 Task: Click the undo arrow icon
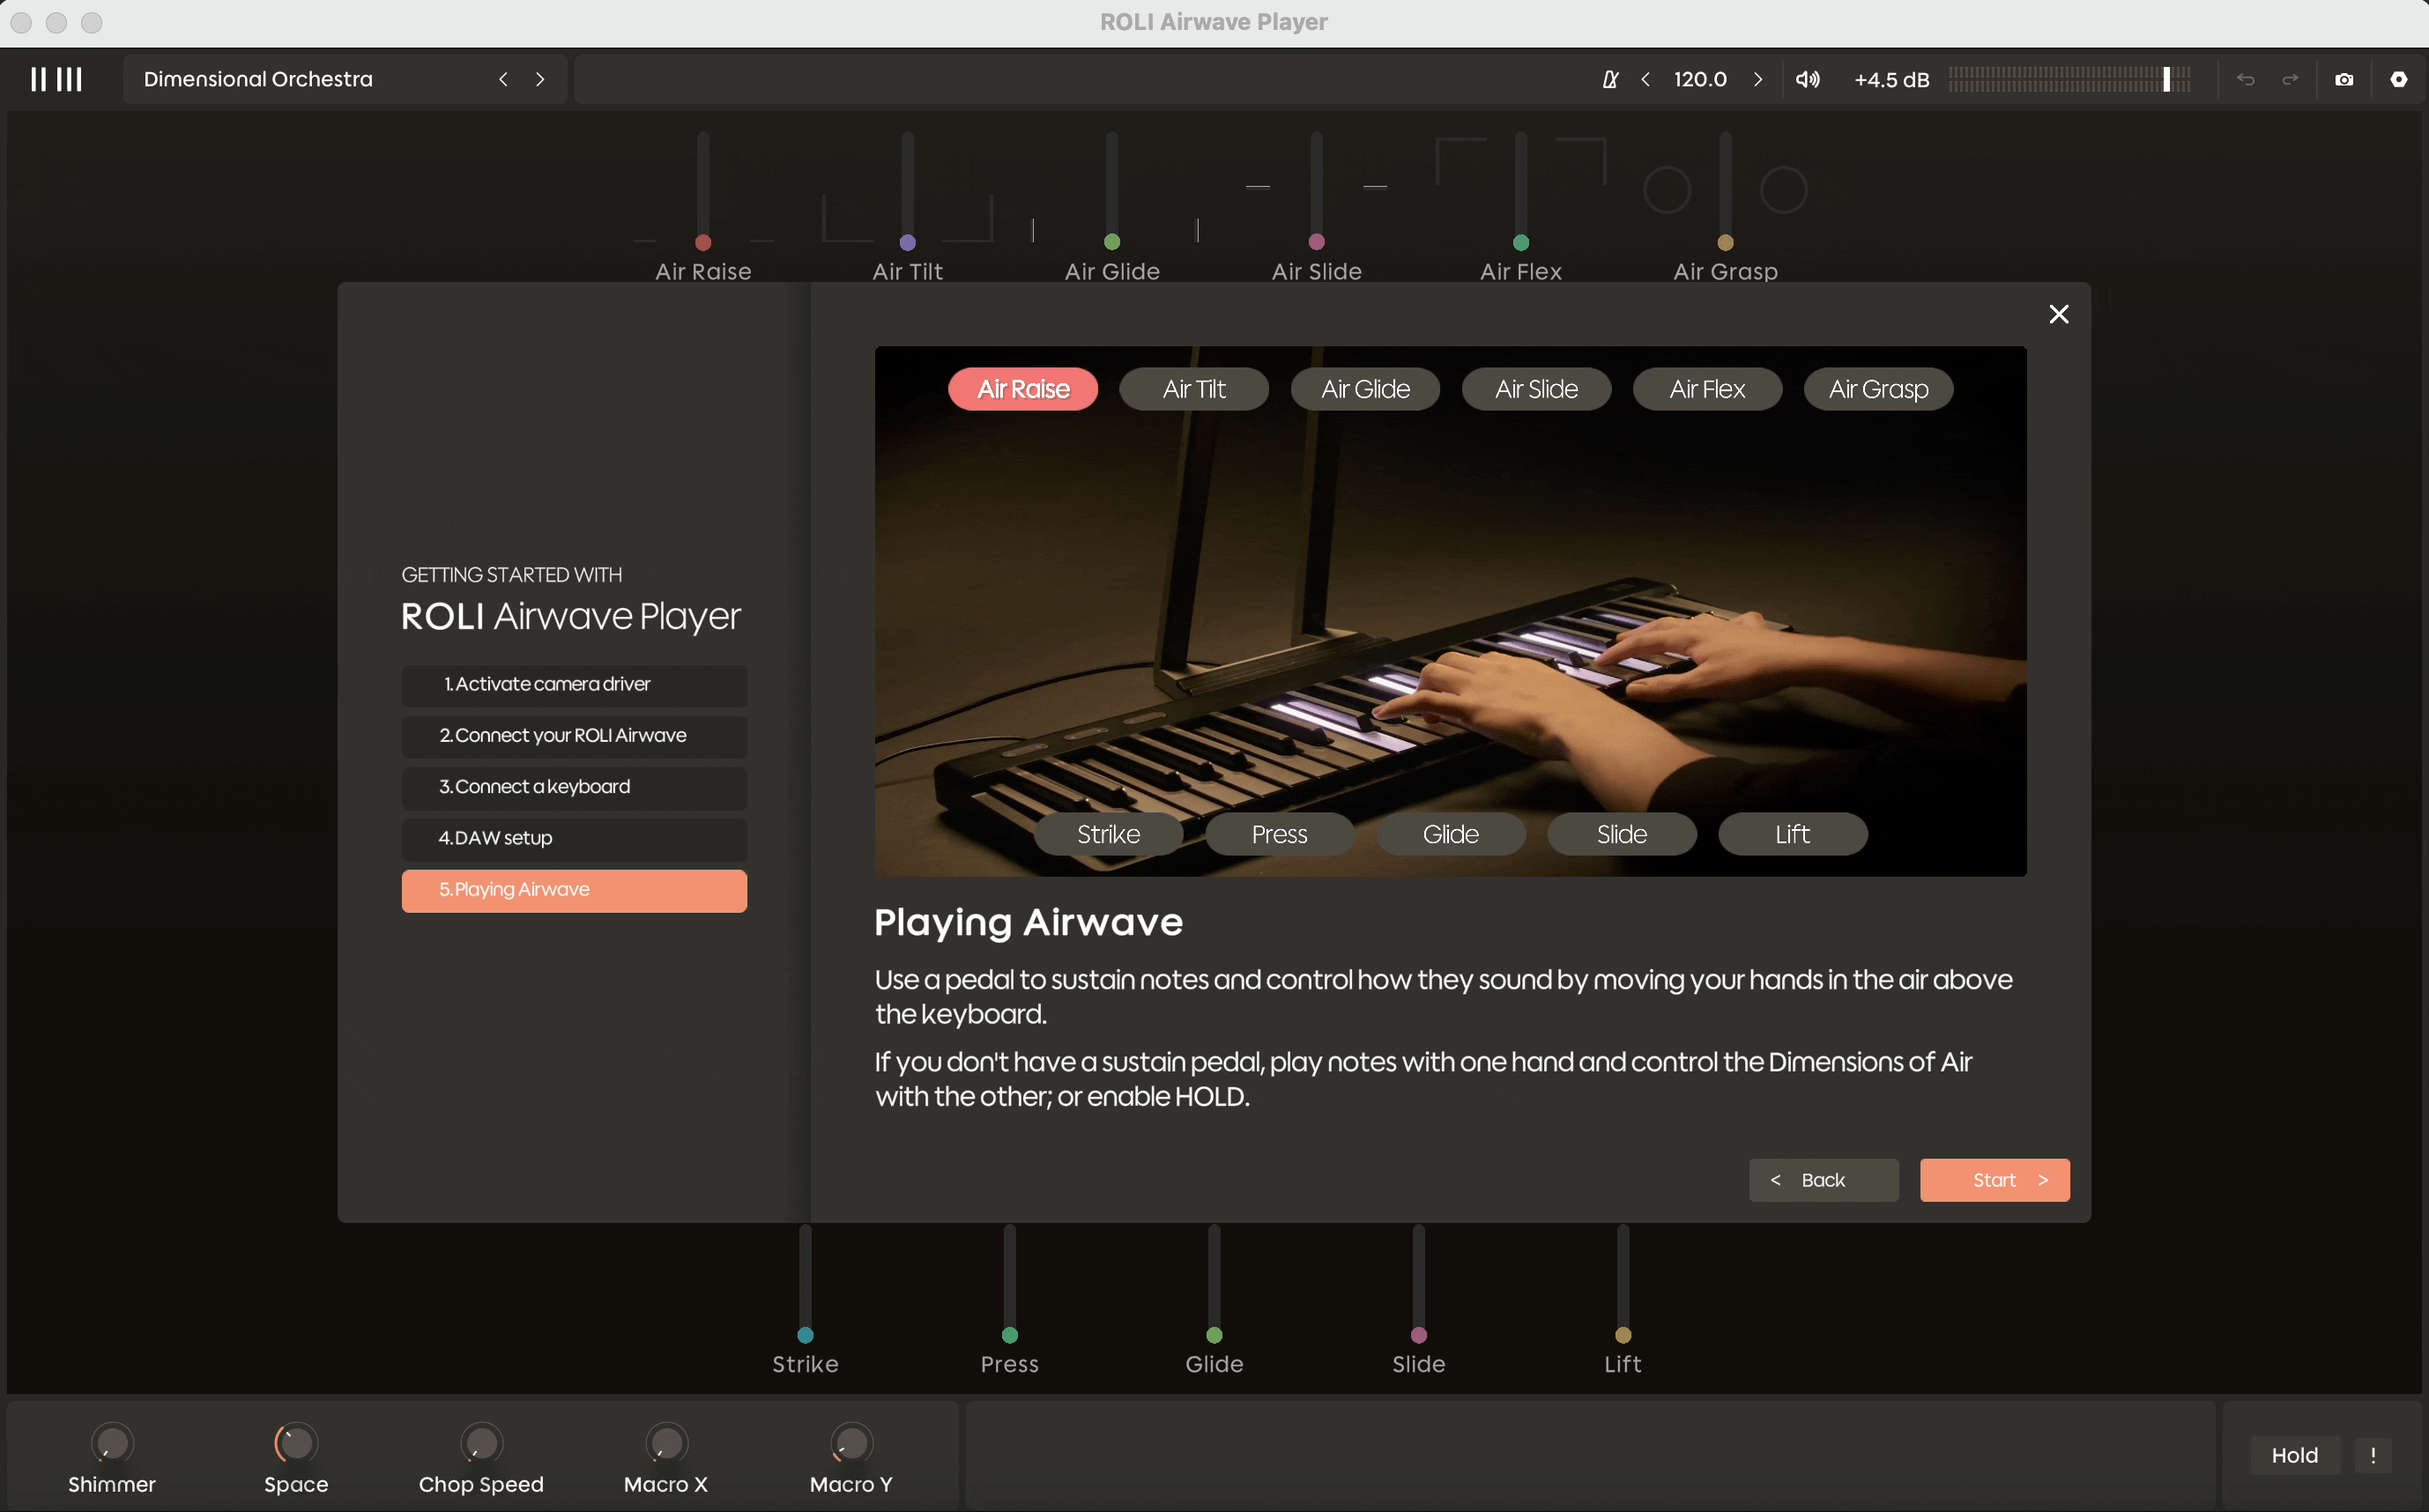(2245, 79)
